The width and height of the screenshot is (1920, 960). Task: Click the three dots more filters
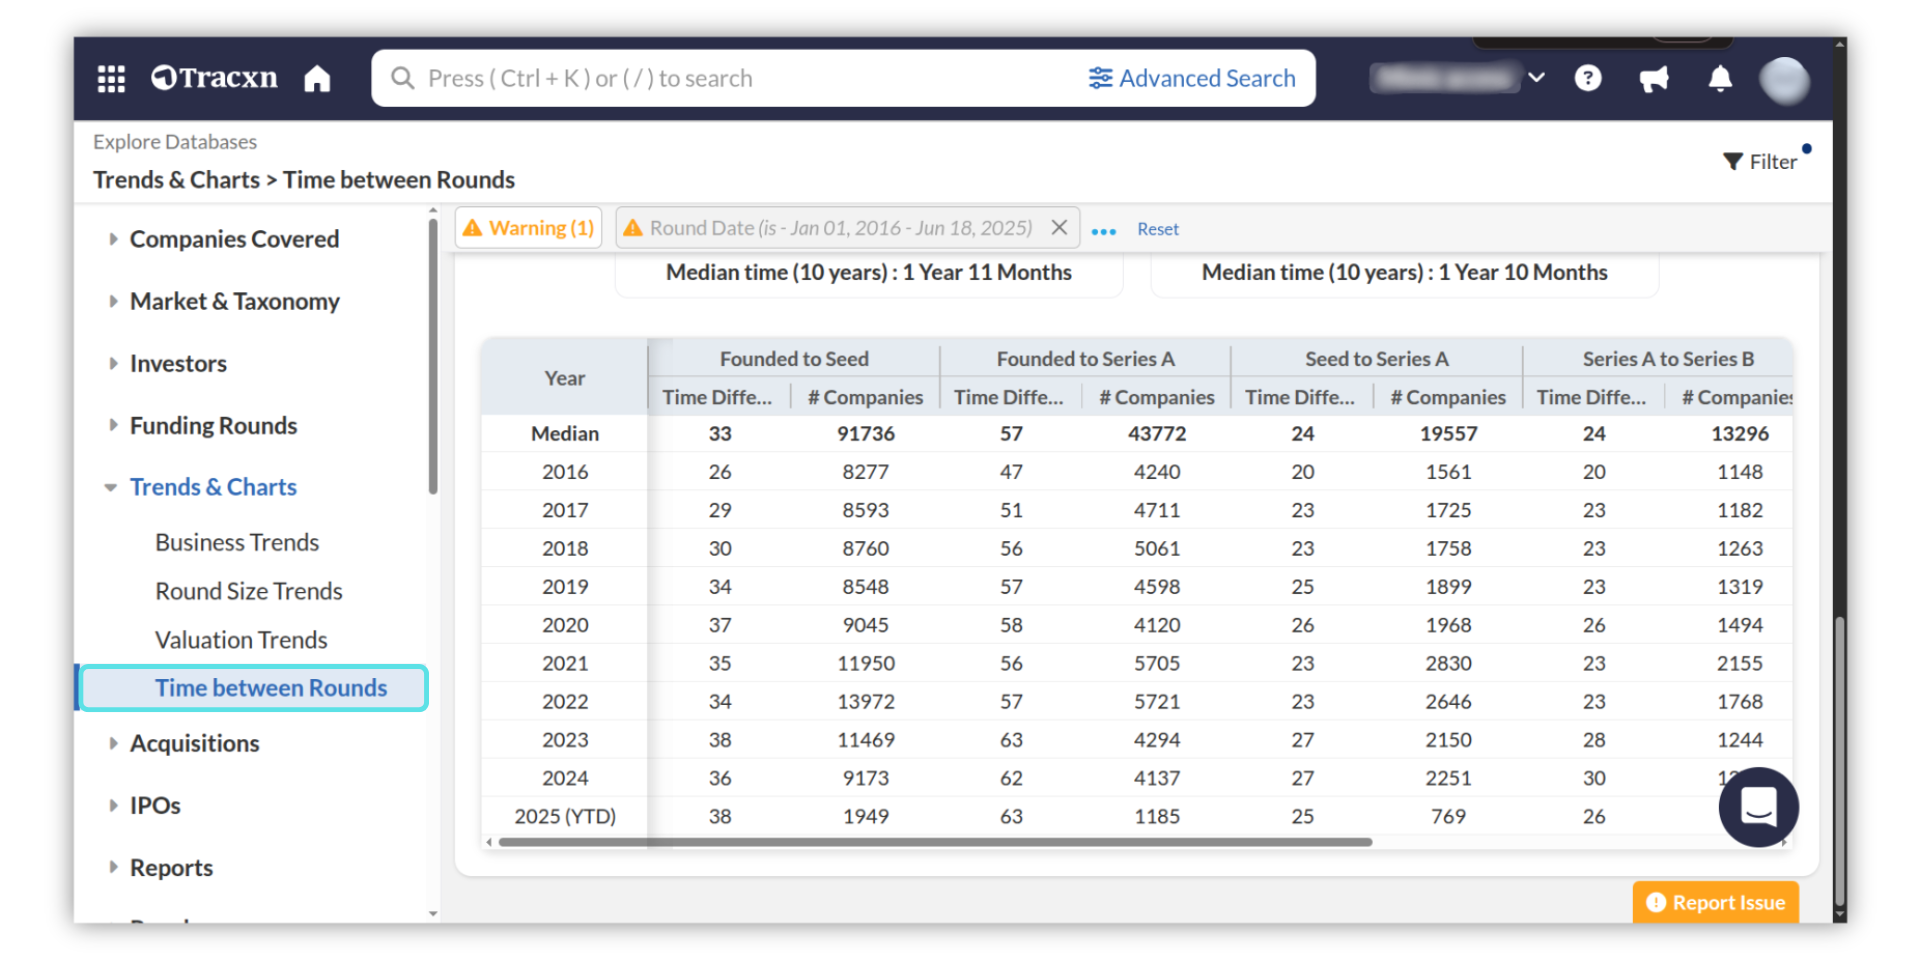[x=1103, y=231]
